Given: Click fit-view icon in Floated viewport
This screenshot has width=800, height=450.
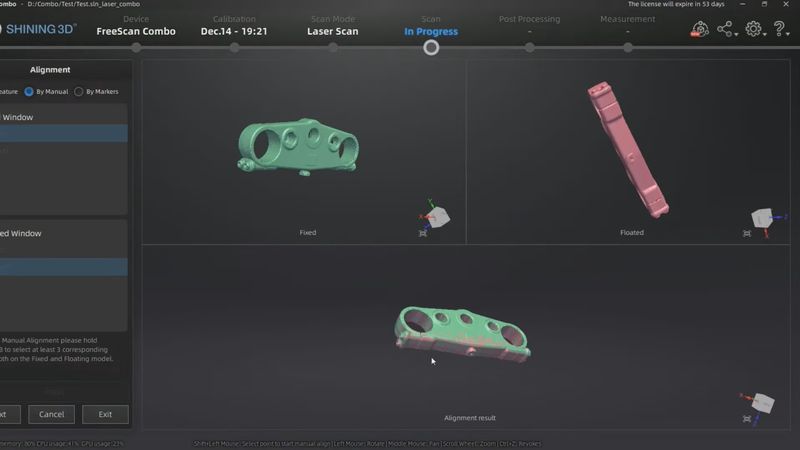Looking at the screenshot, I should coord(747,233).
